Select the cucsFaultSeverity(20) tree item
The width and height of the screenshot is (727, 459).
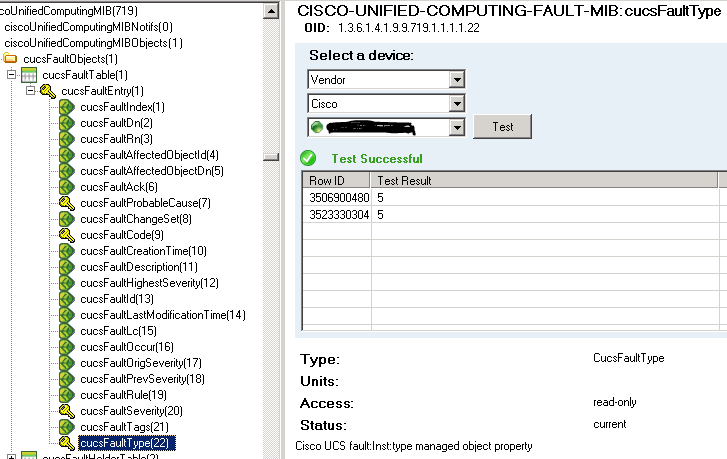pyautogui.click(x=132, y=411)
